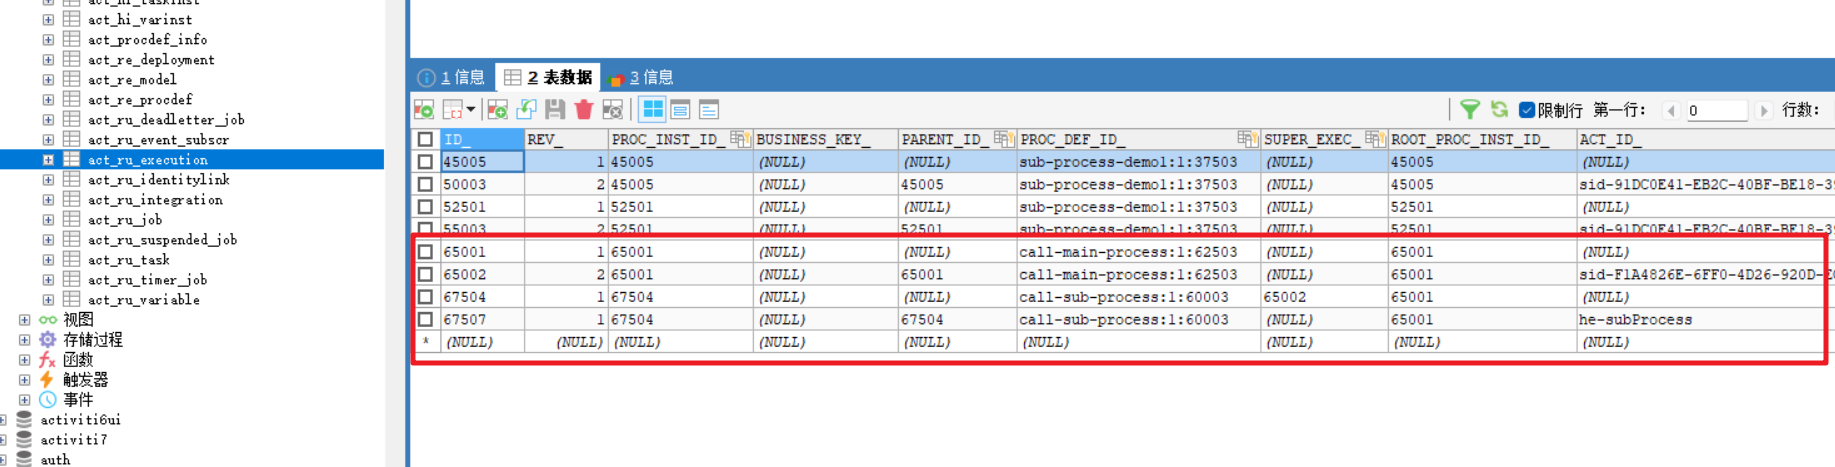Click the functions fx icon

pyautogui.click(x=47, y=359)
